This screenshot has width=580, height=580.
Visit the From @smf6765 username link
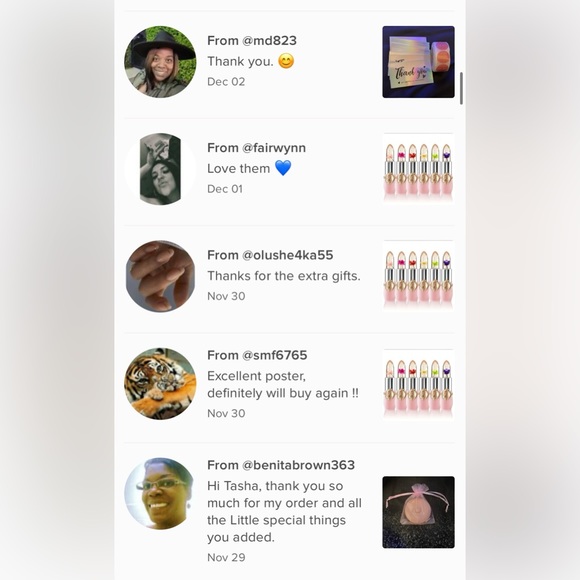point(257,355)
